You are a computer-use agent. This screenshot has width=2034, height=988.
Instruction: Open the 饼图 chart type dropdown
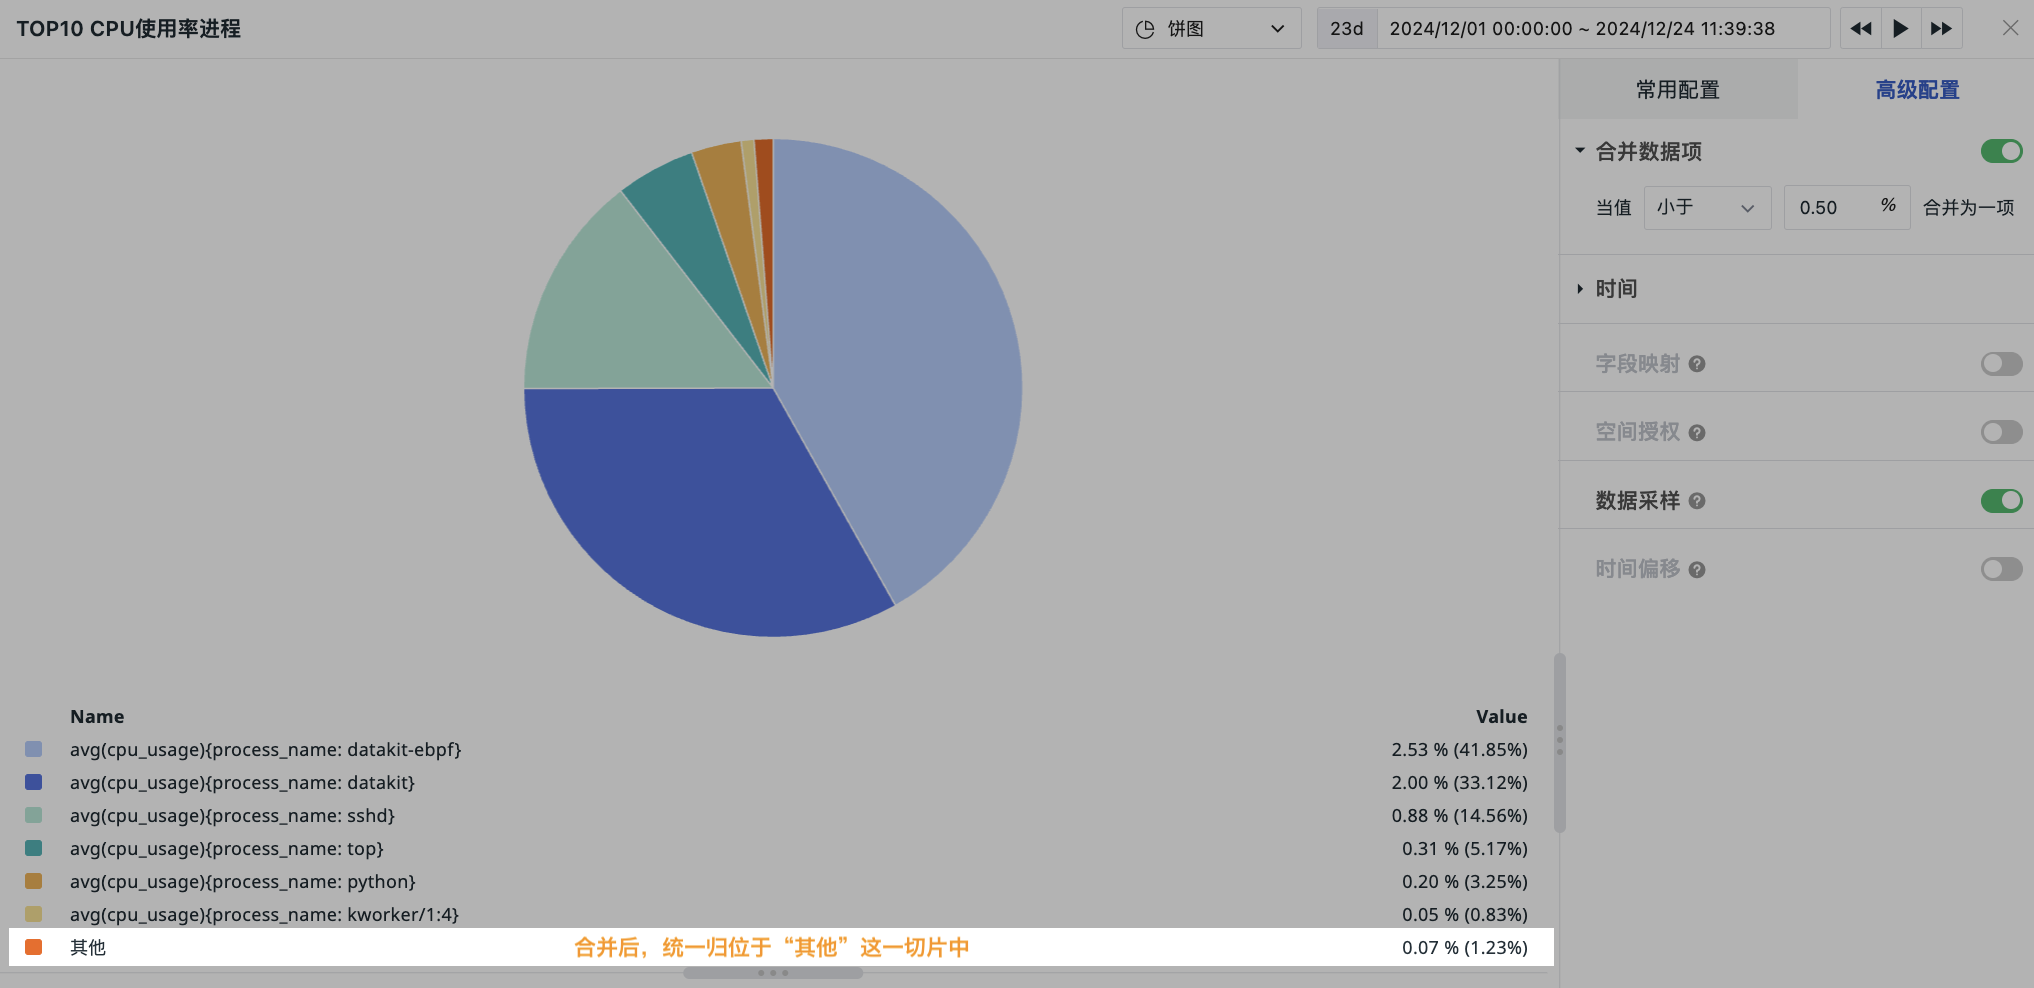1211,29
